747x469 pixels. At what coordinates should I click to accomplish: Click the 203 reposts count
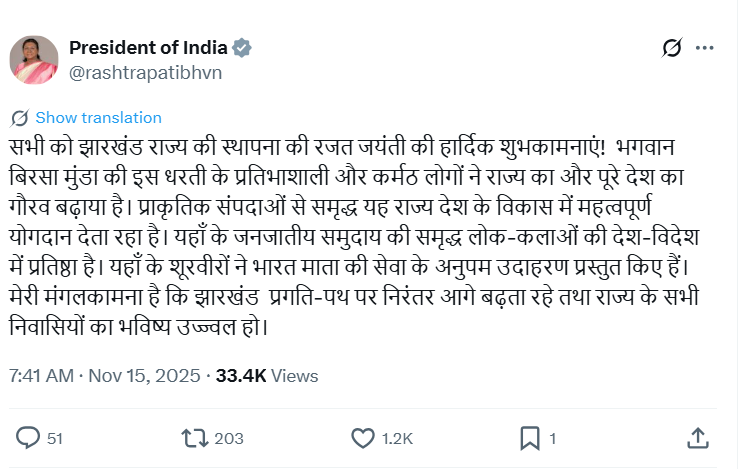pos(229,438)
